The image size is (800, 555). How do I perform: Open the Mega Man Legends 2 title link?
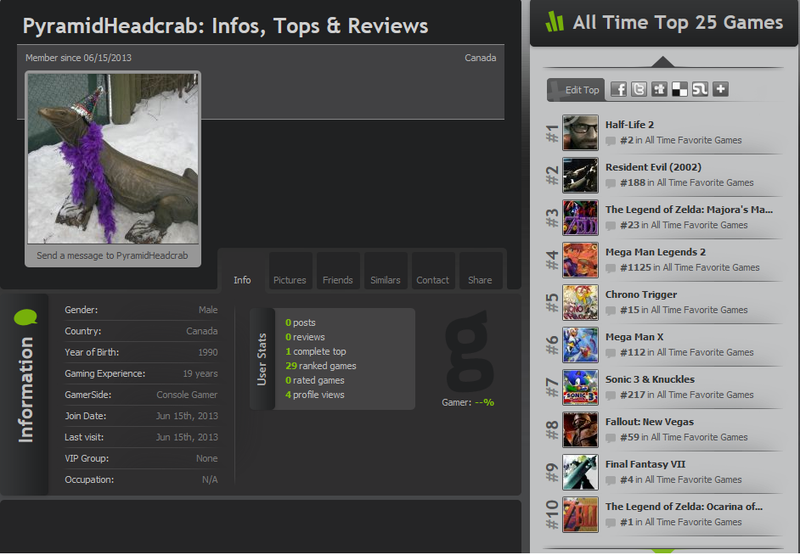click(655, 252)
